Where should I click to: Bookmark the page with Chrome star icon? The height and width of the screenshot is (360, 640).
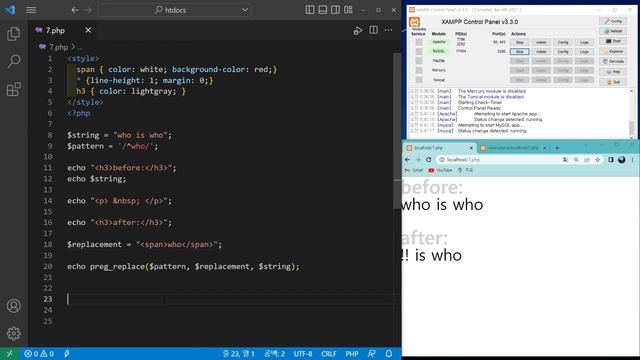(598, 160)
